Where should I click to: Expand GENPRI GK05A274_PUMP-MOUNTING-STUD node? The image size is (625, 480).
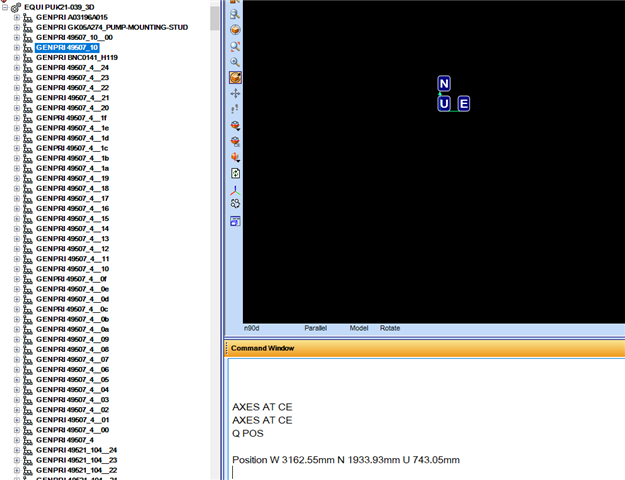point(17,28)
